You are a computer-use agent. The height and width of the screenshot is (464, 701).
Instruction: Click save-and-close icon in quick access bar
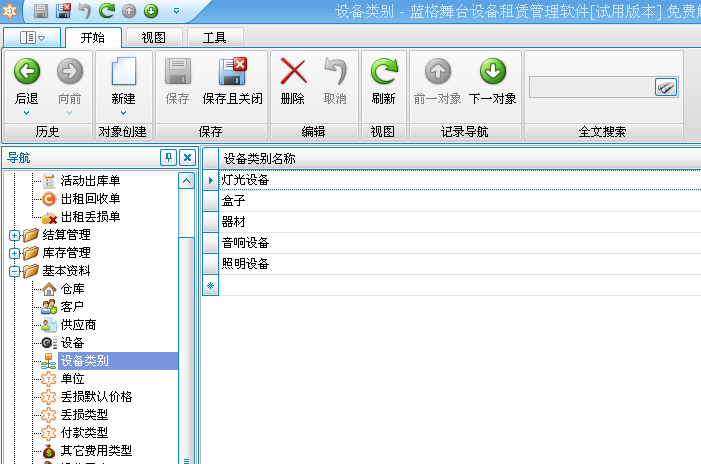[x=63, y=11]
